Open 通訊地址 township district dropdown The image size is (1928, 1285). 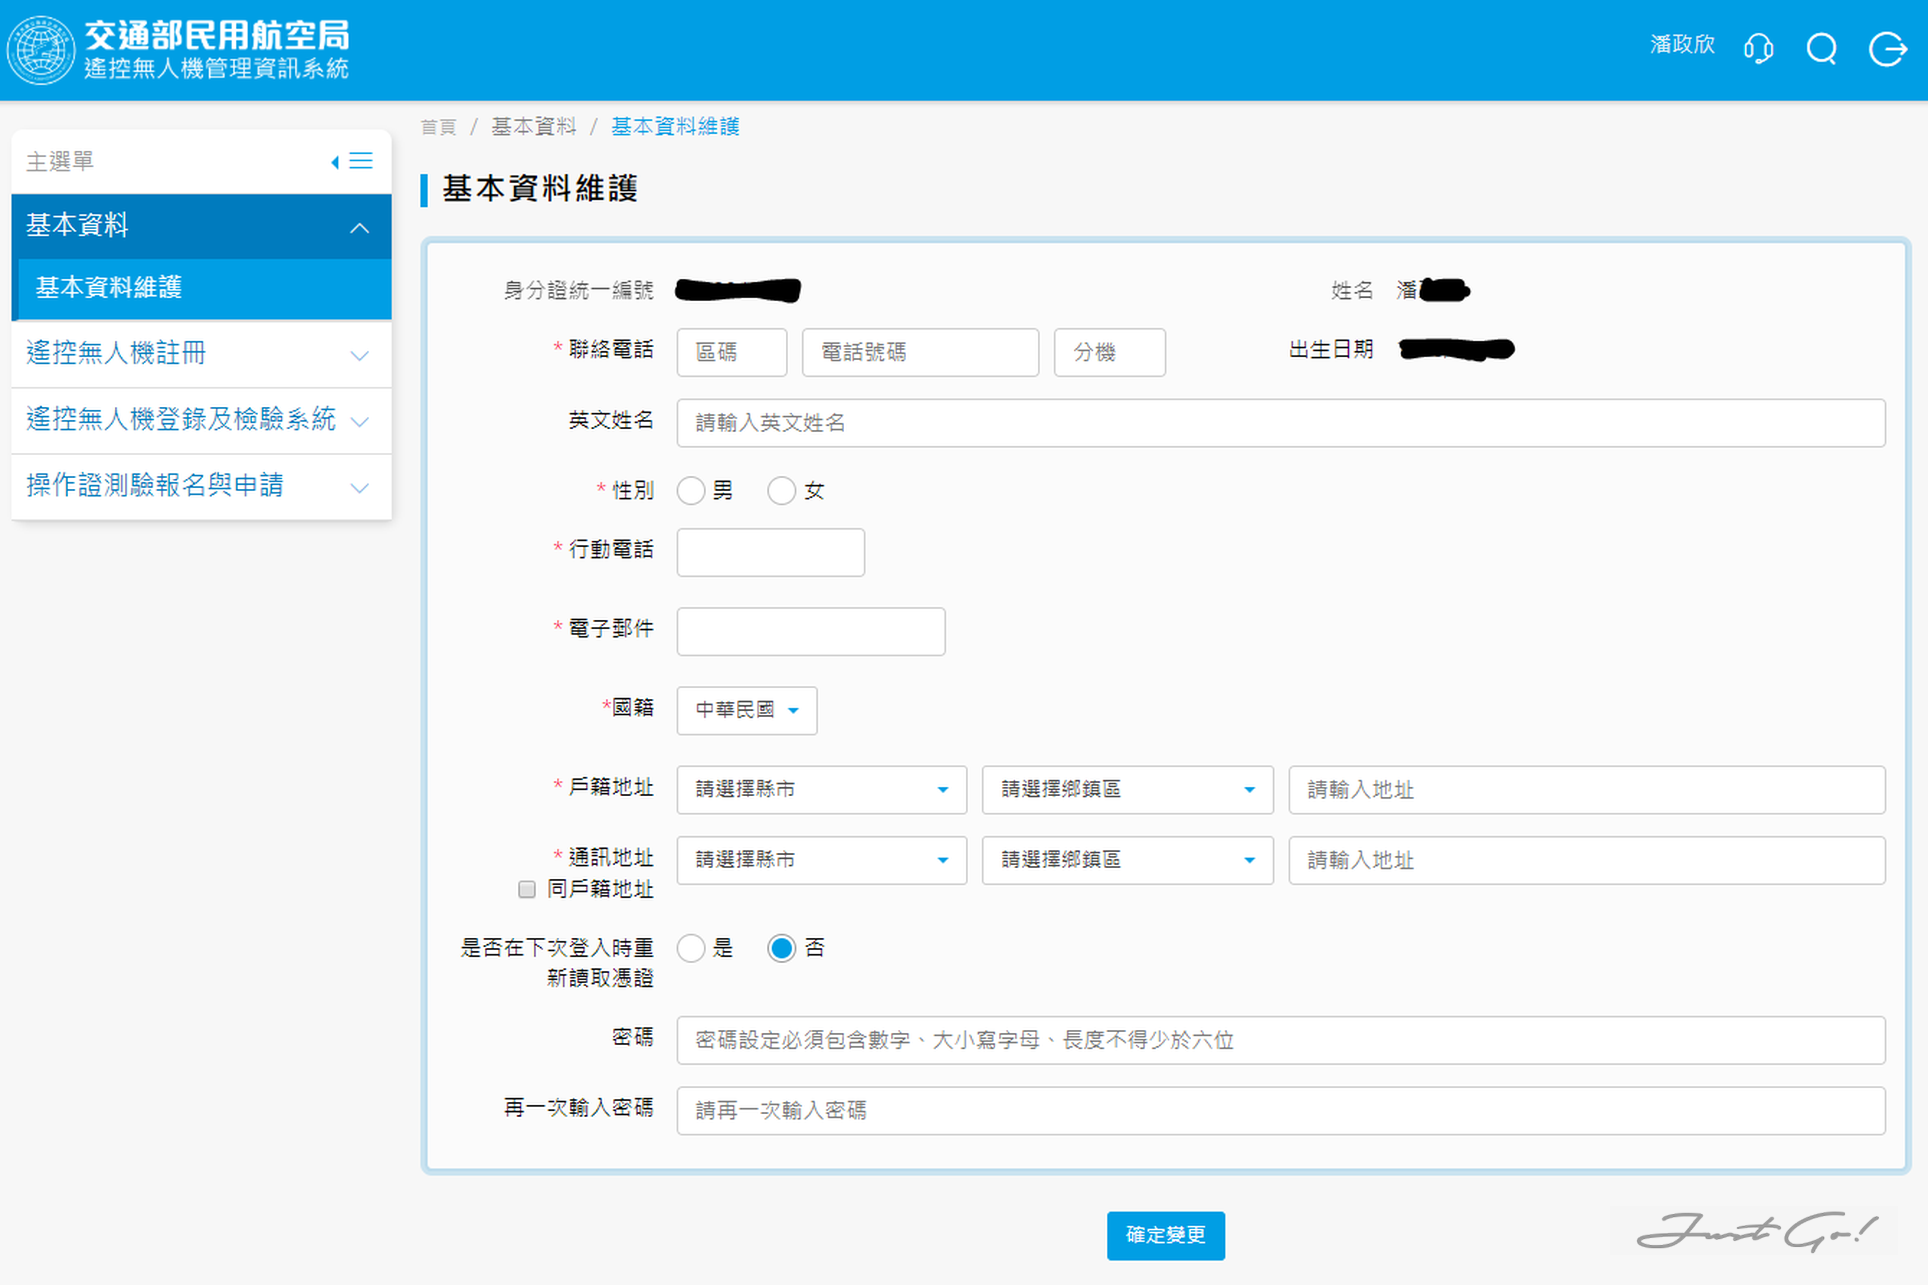[x=1127, y=860]
